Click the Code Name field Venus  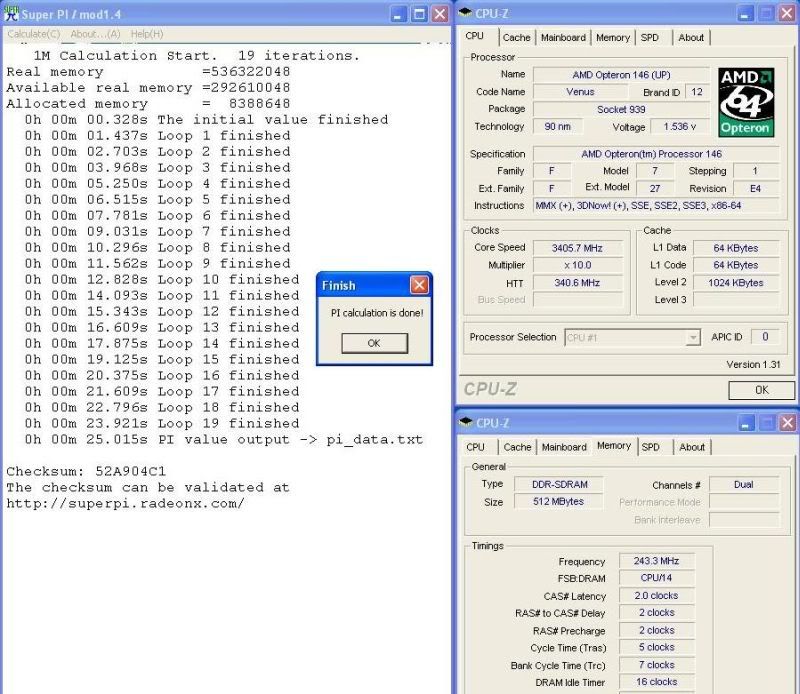coord(580,92)
